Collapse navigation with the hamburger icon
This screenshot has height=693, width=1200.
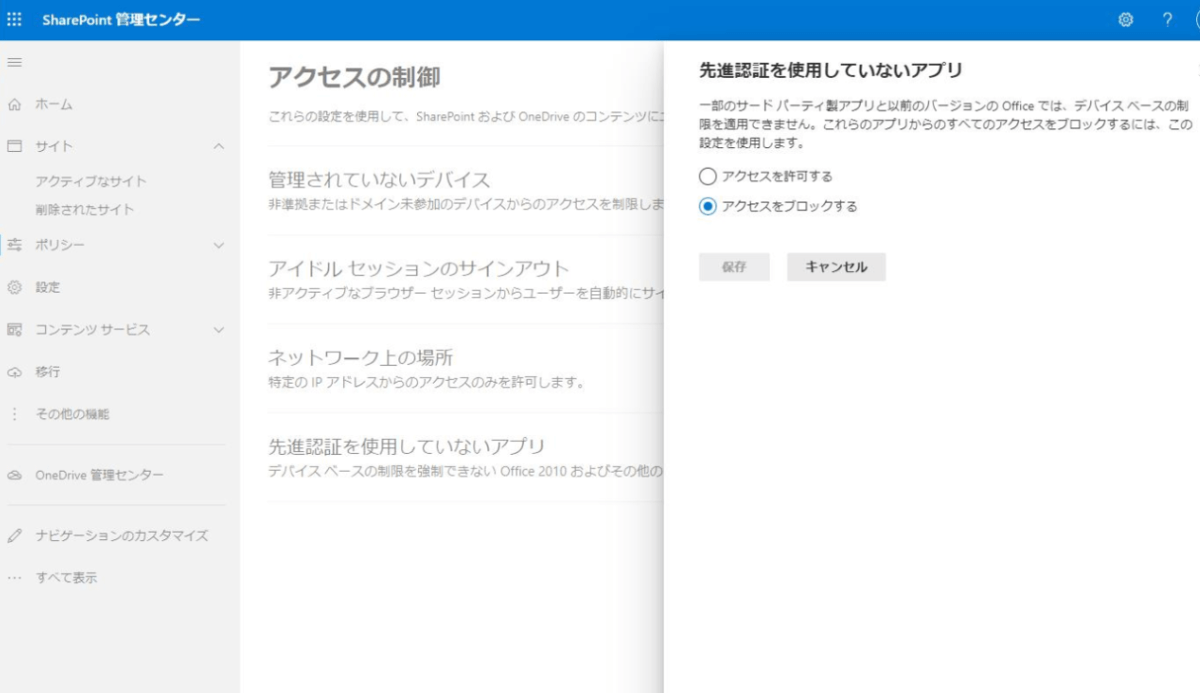tap(14, 62)
